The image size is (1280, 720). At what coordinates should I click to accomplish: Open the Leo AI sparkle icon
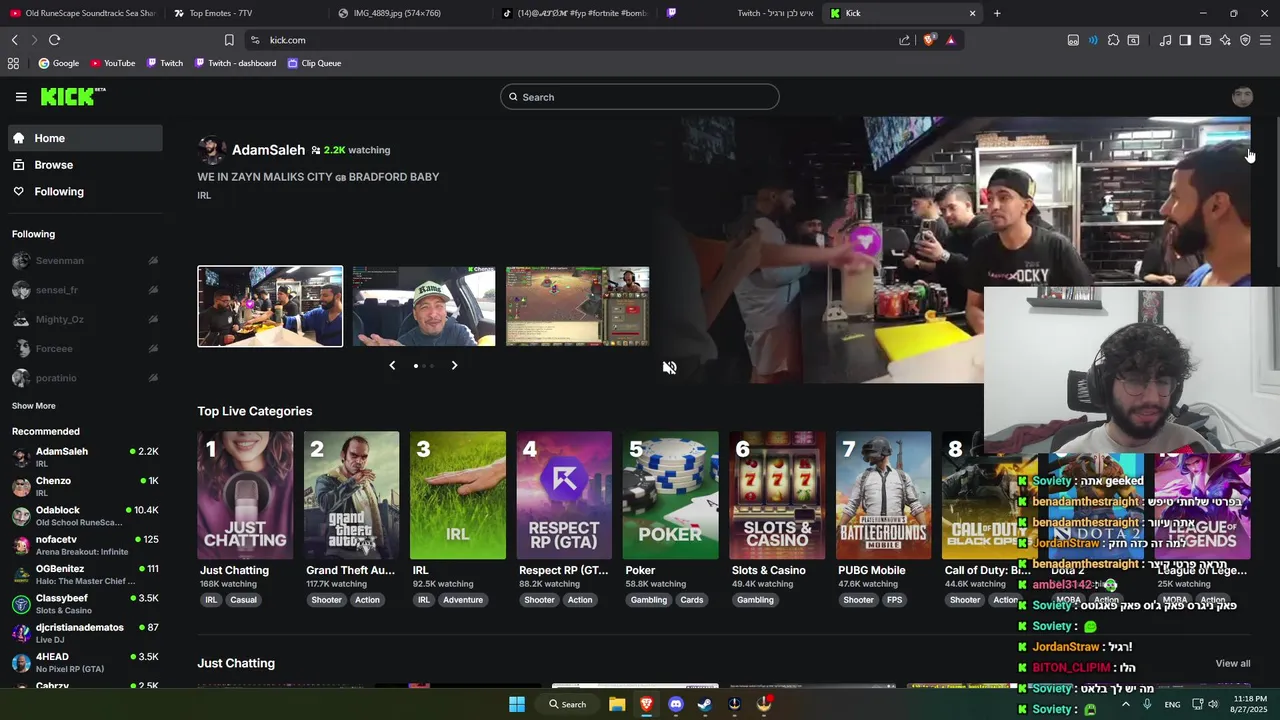point(1225,40)
